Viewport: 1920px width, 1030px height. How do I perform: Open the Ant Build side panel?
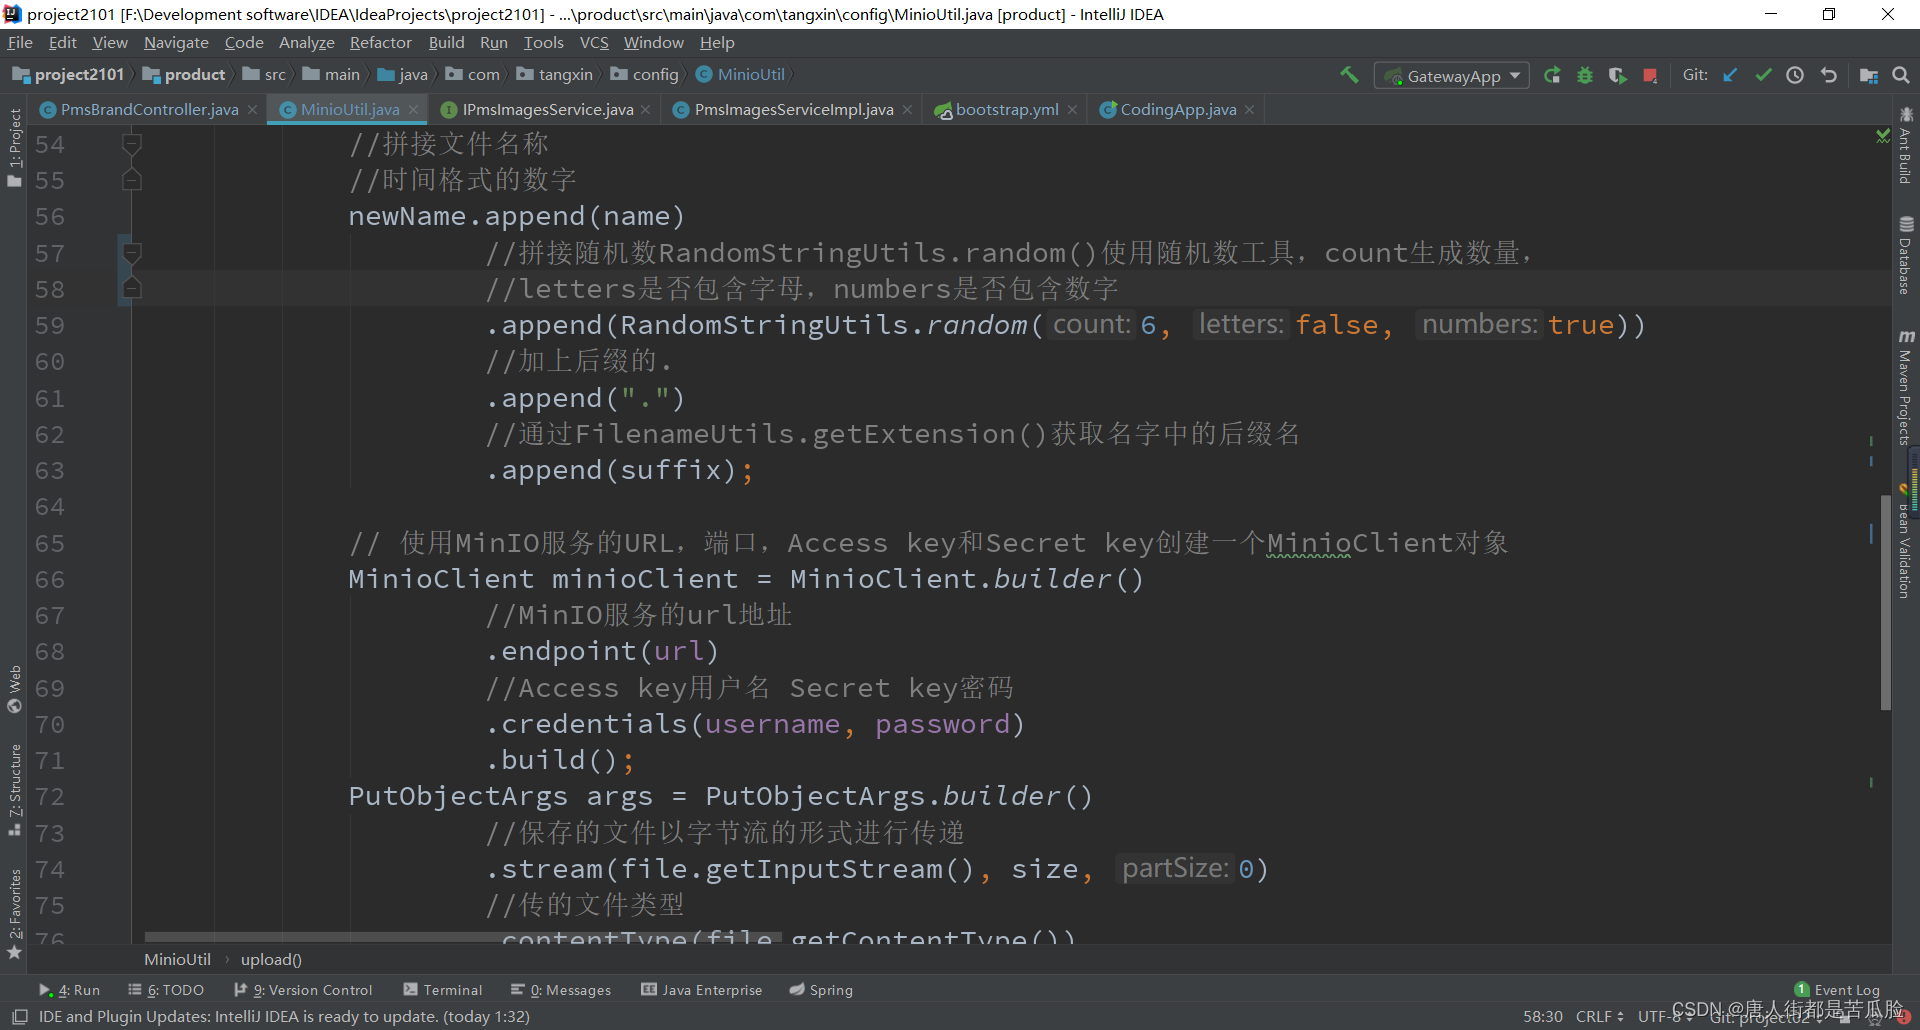tap(1906, 145)
